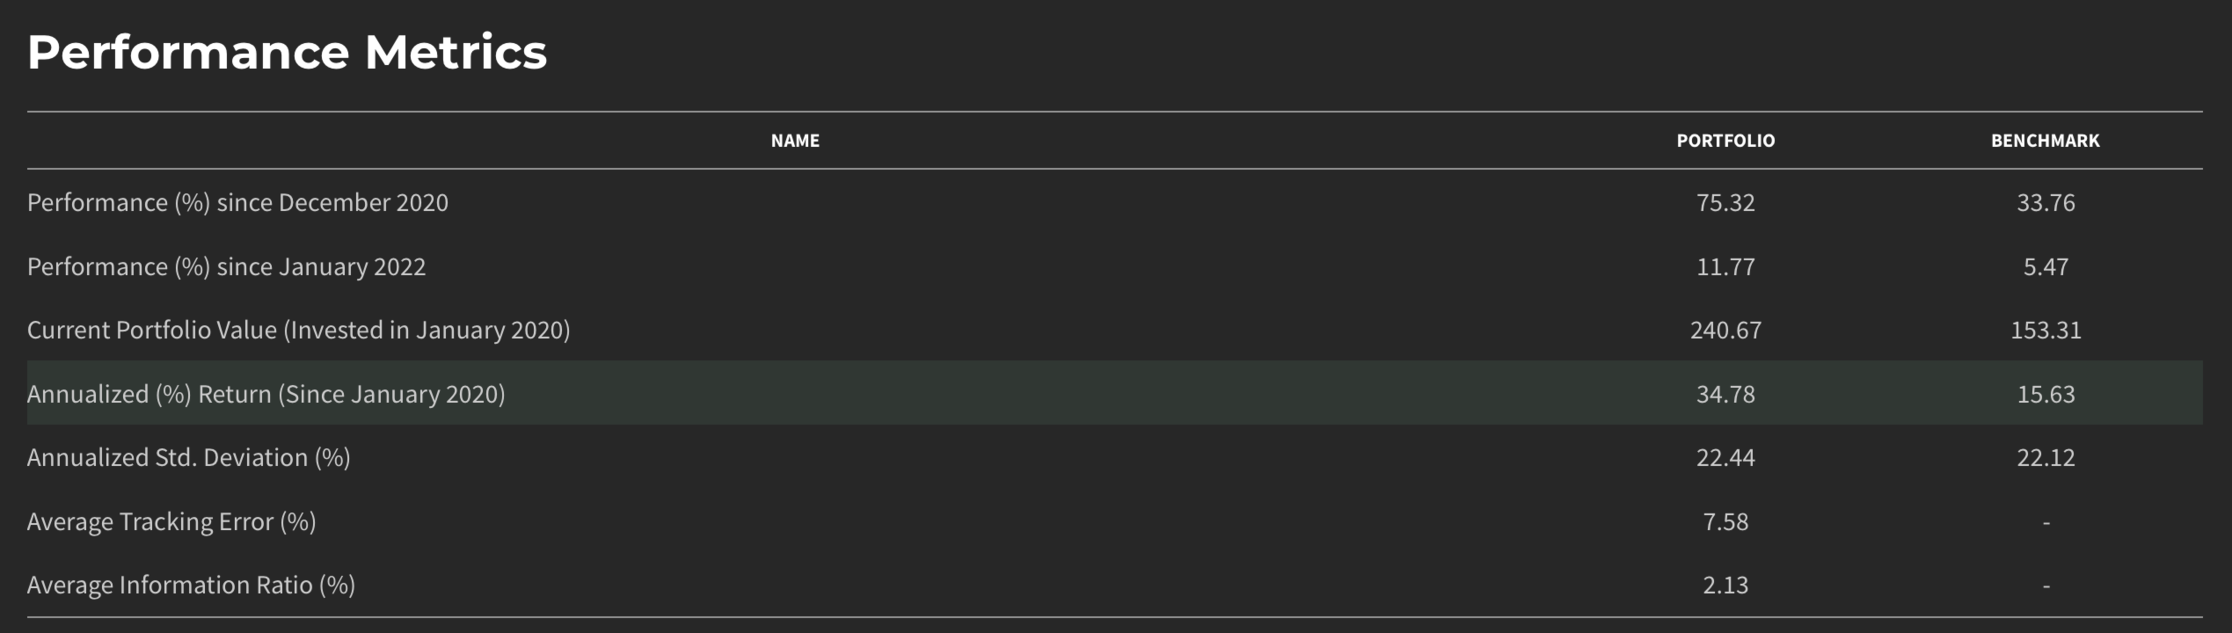Click annualized portfolio return 34.78
Viewport: 2232px width, 633px height.
point(1725,394)
